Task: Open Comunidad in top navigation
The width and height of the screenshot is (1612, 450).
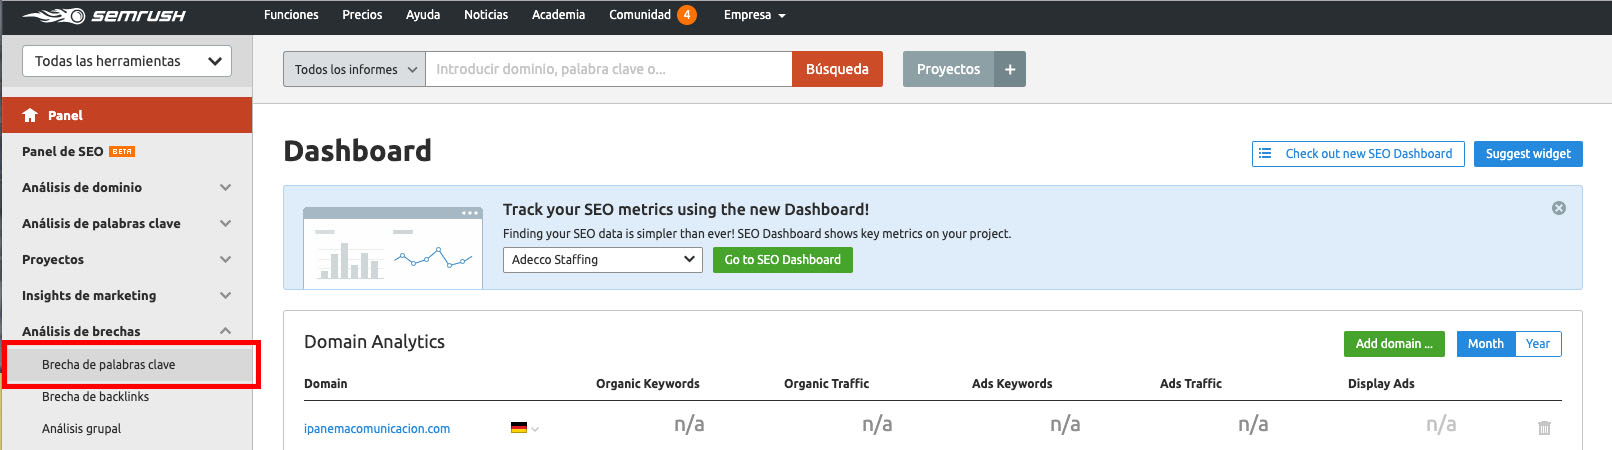Action: pos(640,15)
